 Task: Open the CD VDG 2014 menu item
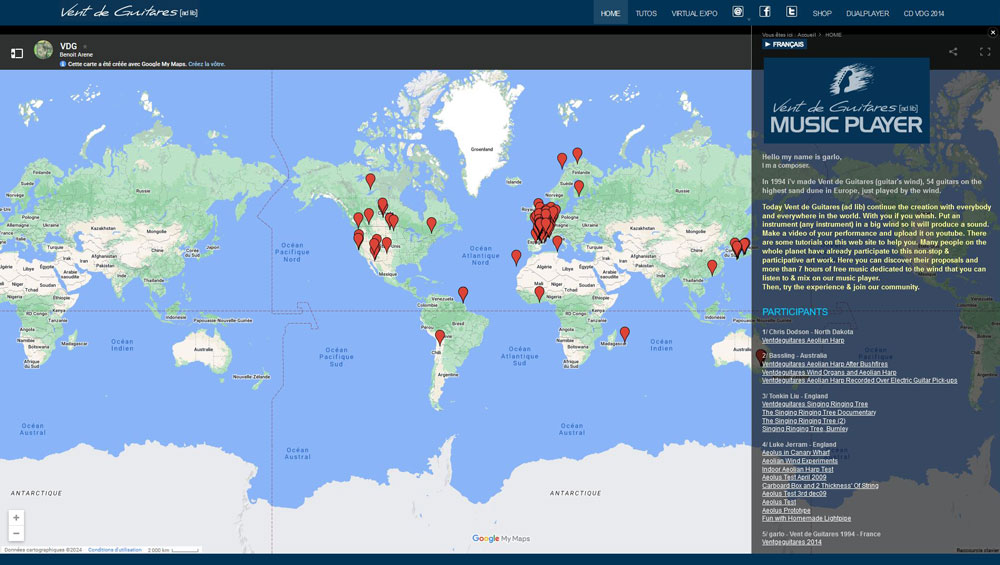click(x=923, y=13)
